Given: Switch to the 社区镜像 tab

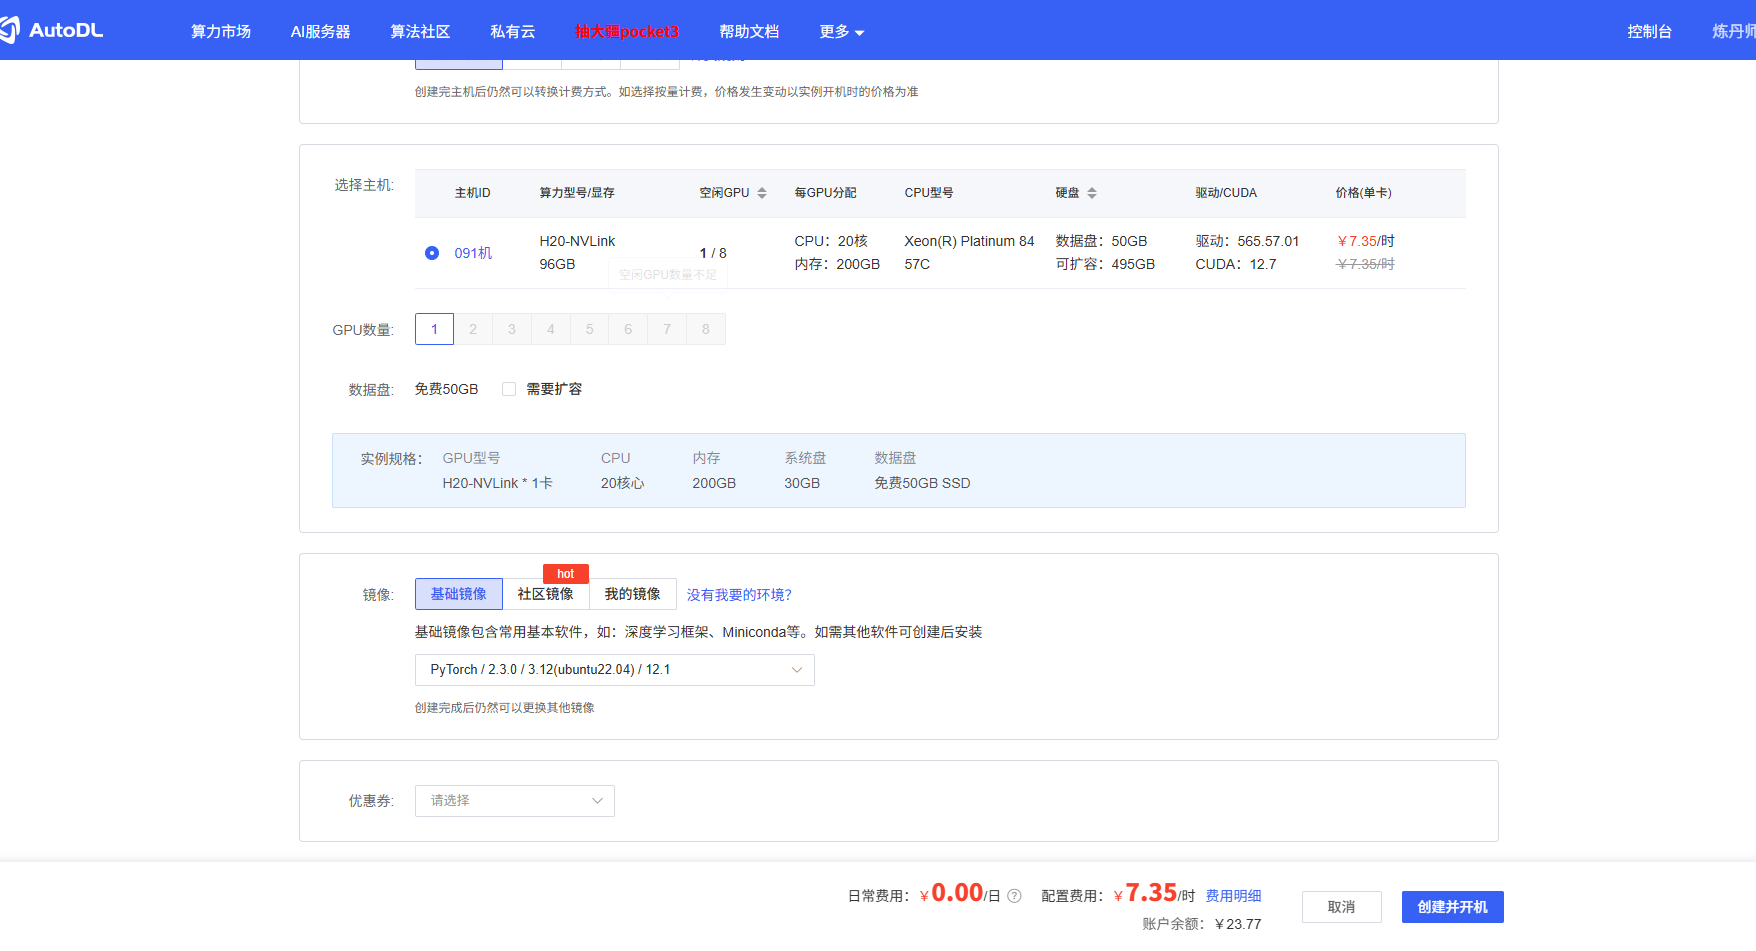Looking at the screenshot, I should (x=546, y=593).
